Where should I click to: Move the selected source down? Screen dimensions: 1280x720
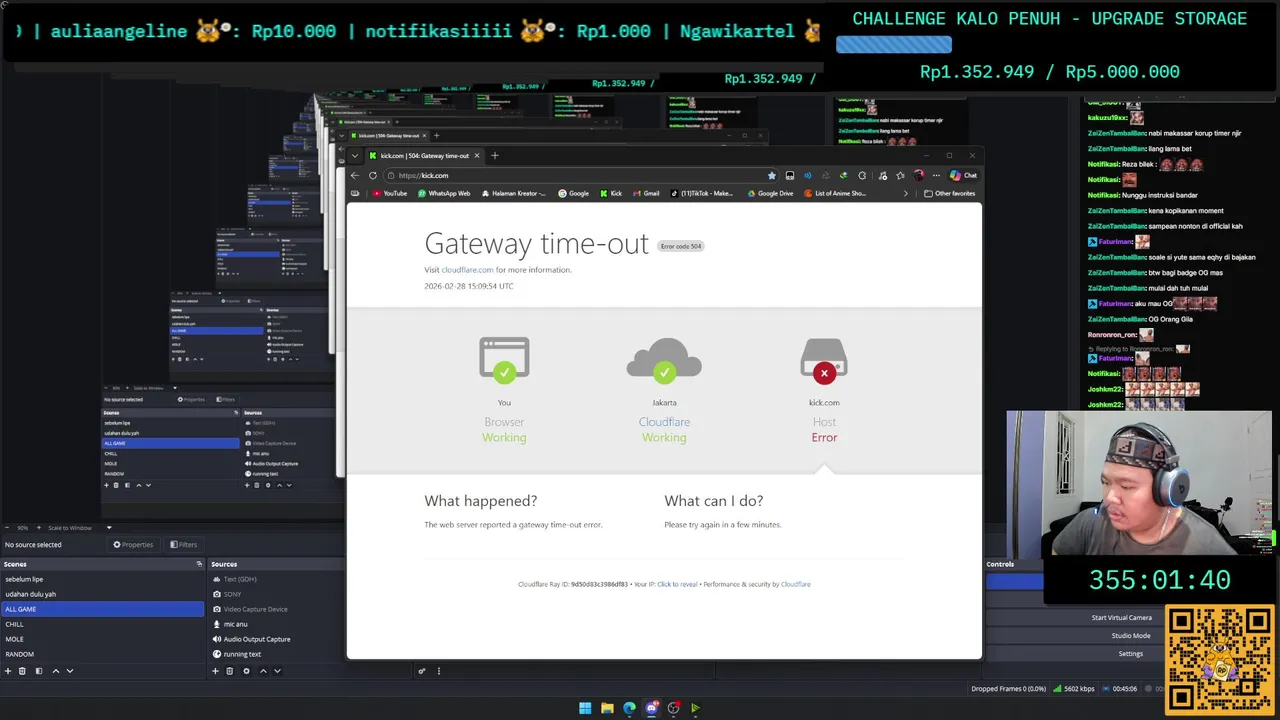click(277, 671)
